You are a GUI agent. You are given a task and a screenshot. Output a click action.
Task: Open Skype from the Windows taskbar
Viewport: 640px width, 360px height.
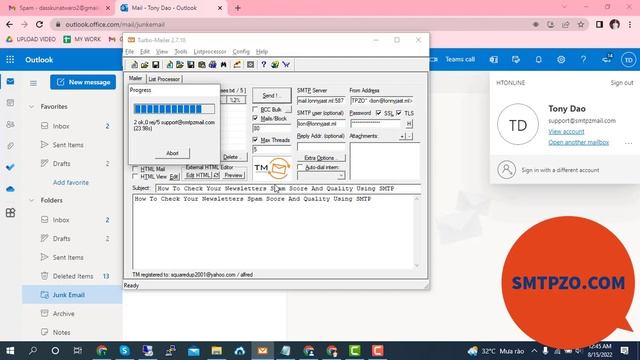124,351
